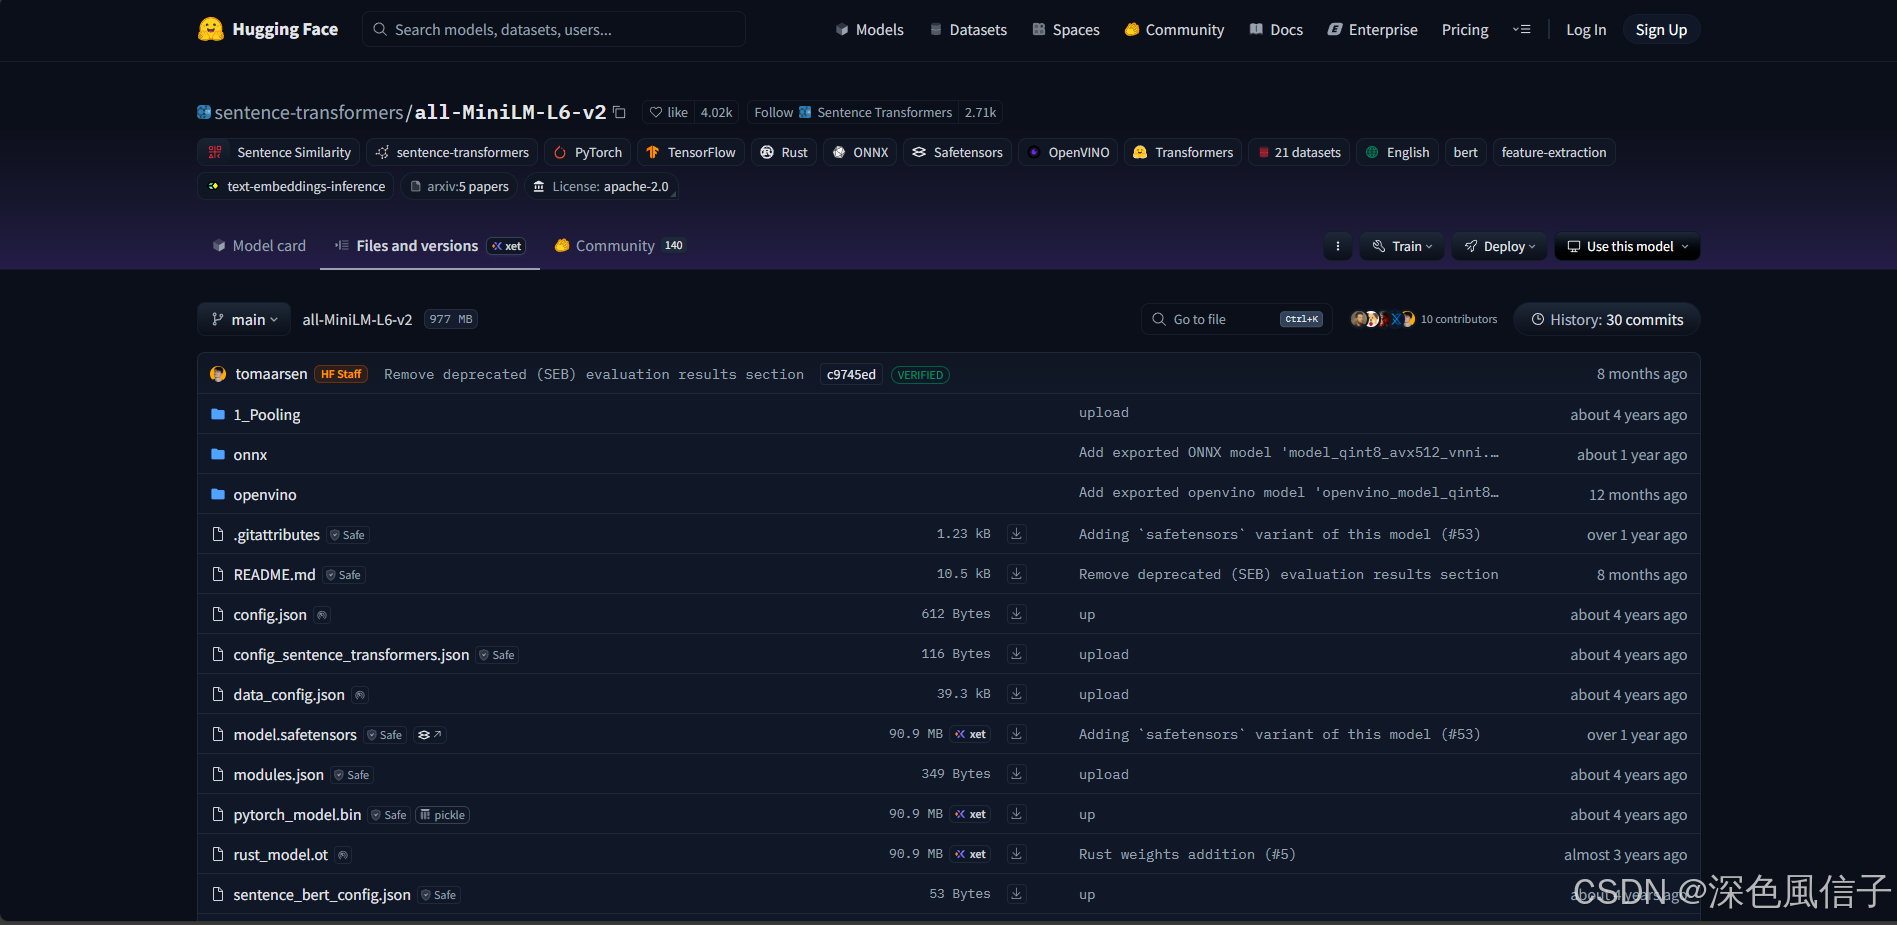Like the model with heart button
The image size is (1897, 925).
[668, 112]
